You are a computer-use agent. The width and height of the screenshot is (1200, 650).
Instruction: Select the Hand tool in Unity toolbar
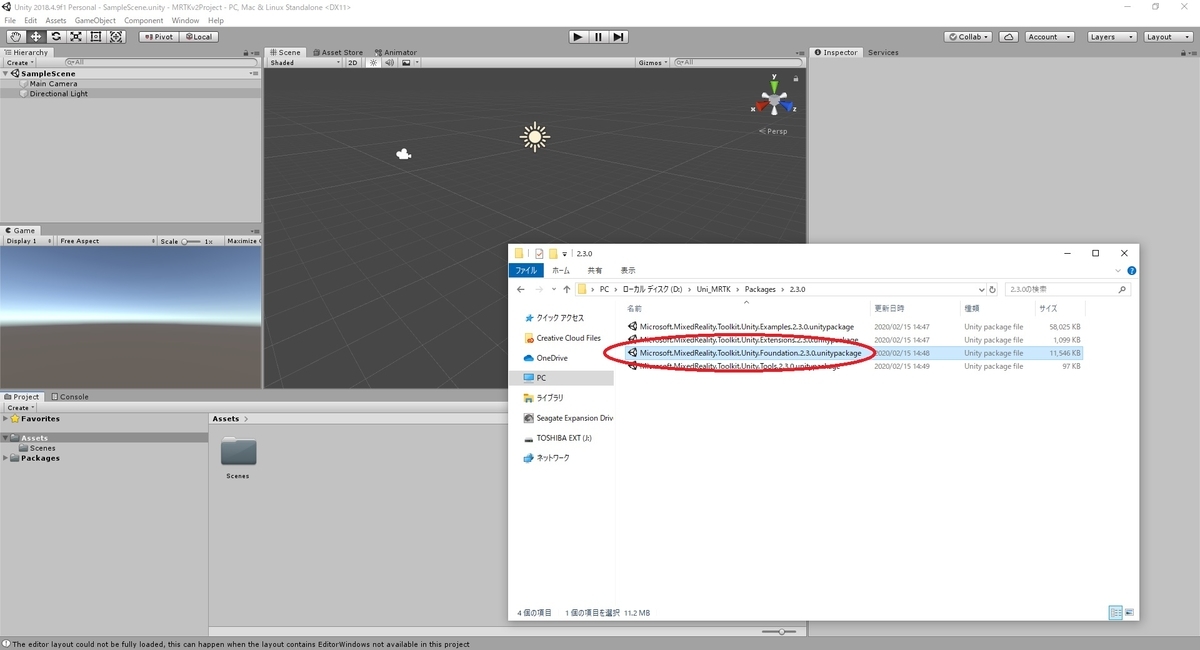point(15,37)
